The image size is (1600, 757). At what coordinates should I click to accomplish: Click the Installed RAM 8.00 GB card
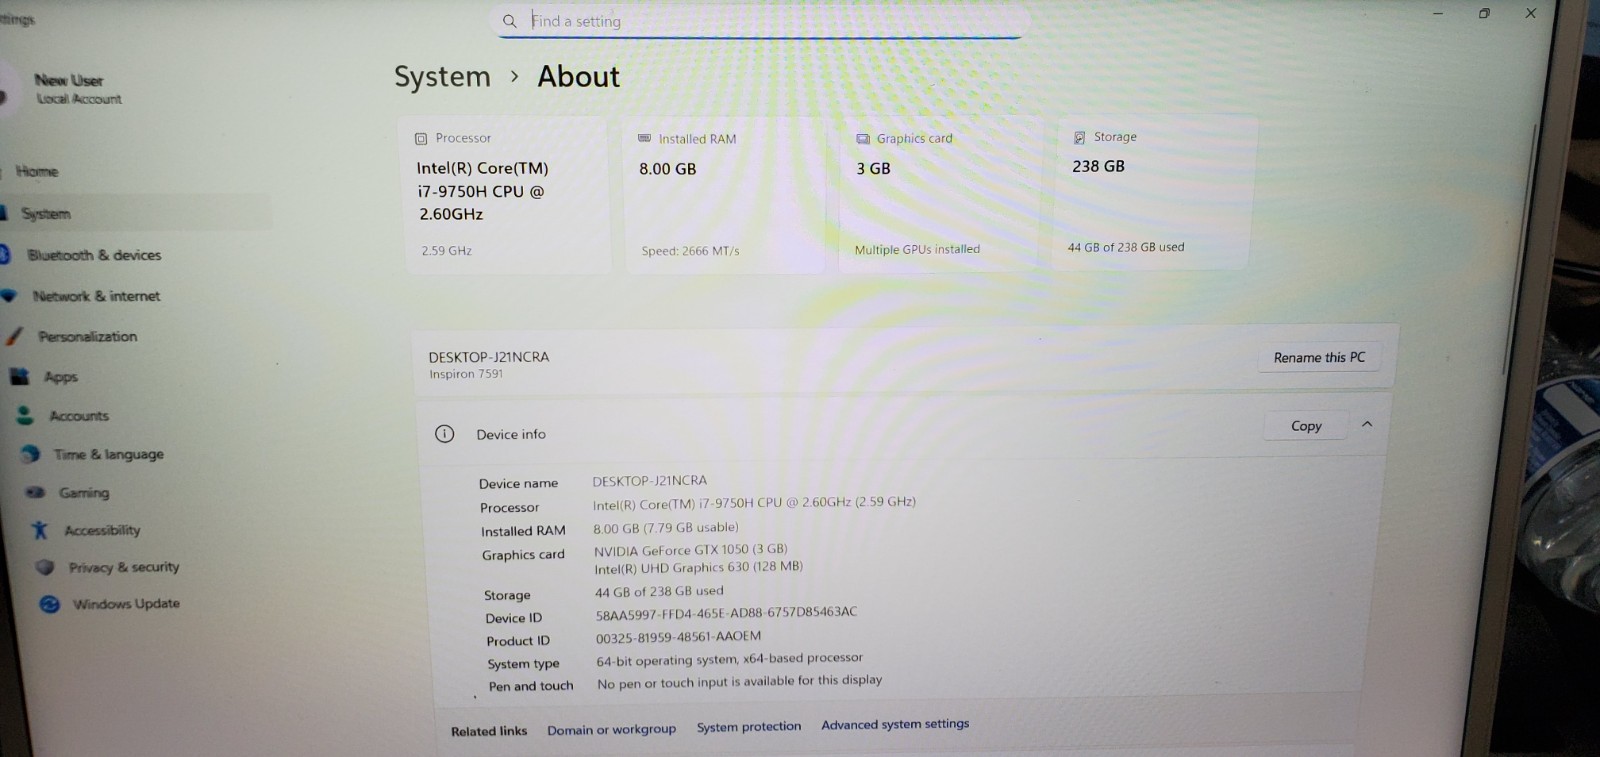(x=725, y=195)
